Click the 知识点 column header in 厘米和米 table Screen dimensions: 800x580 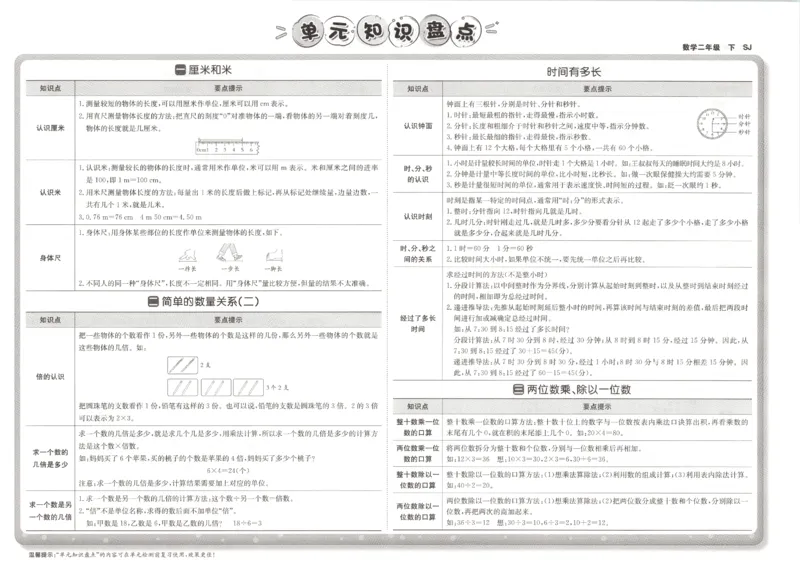coord(51,88)
